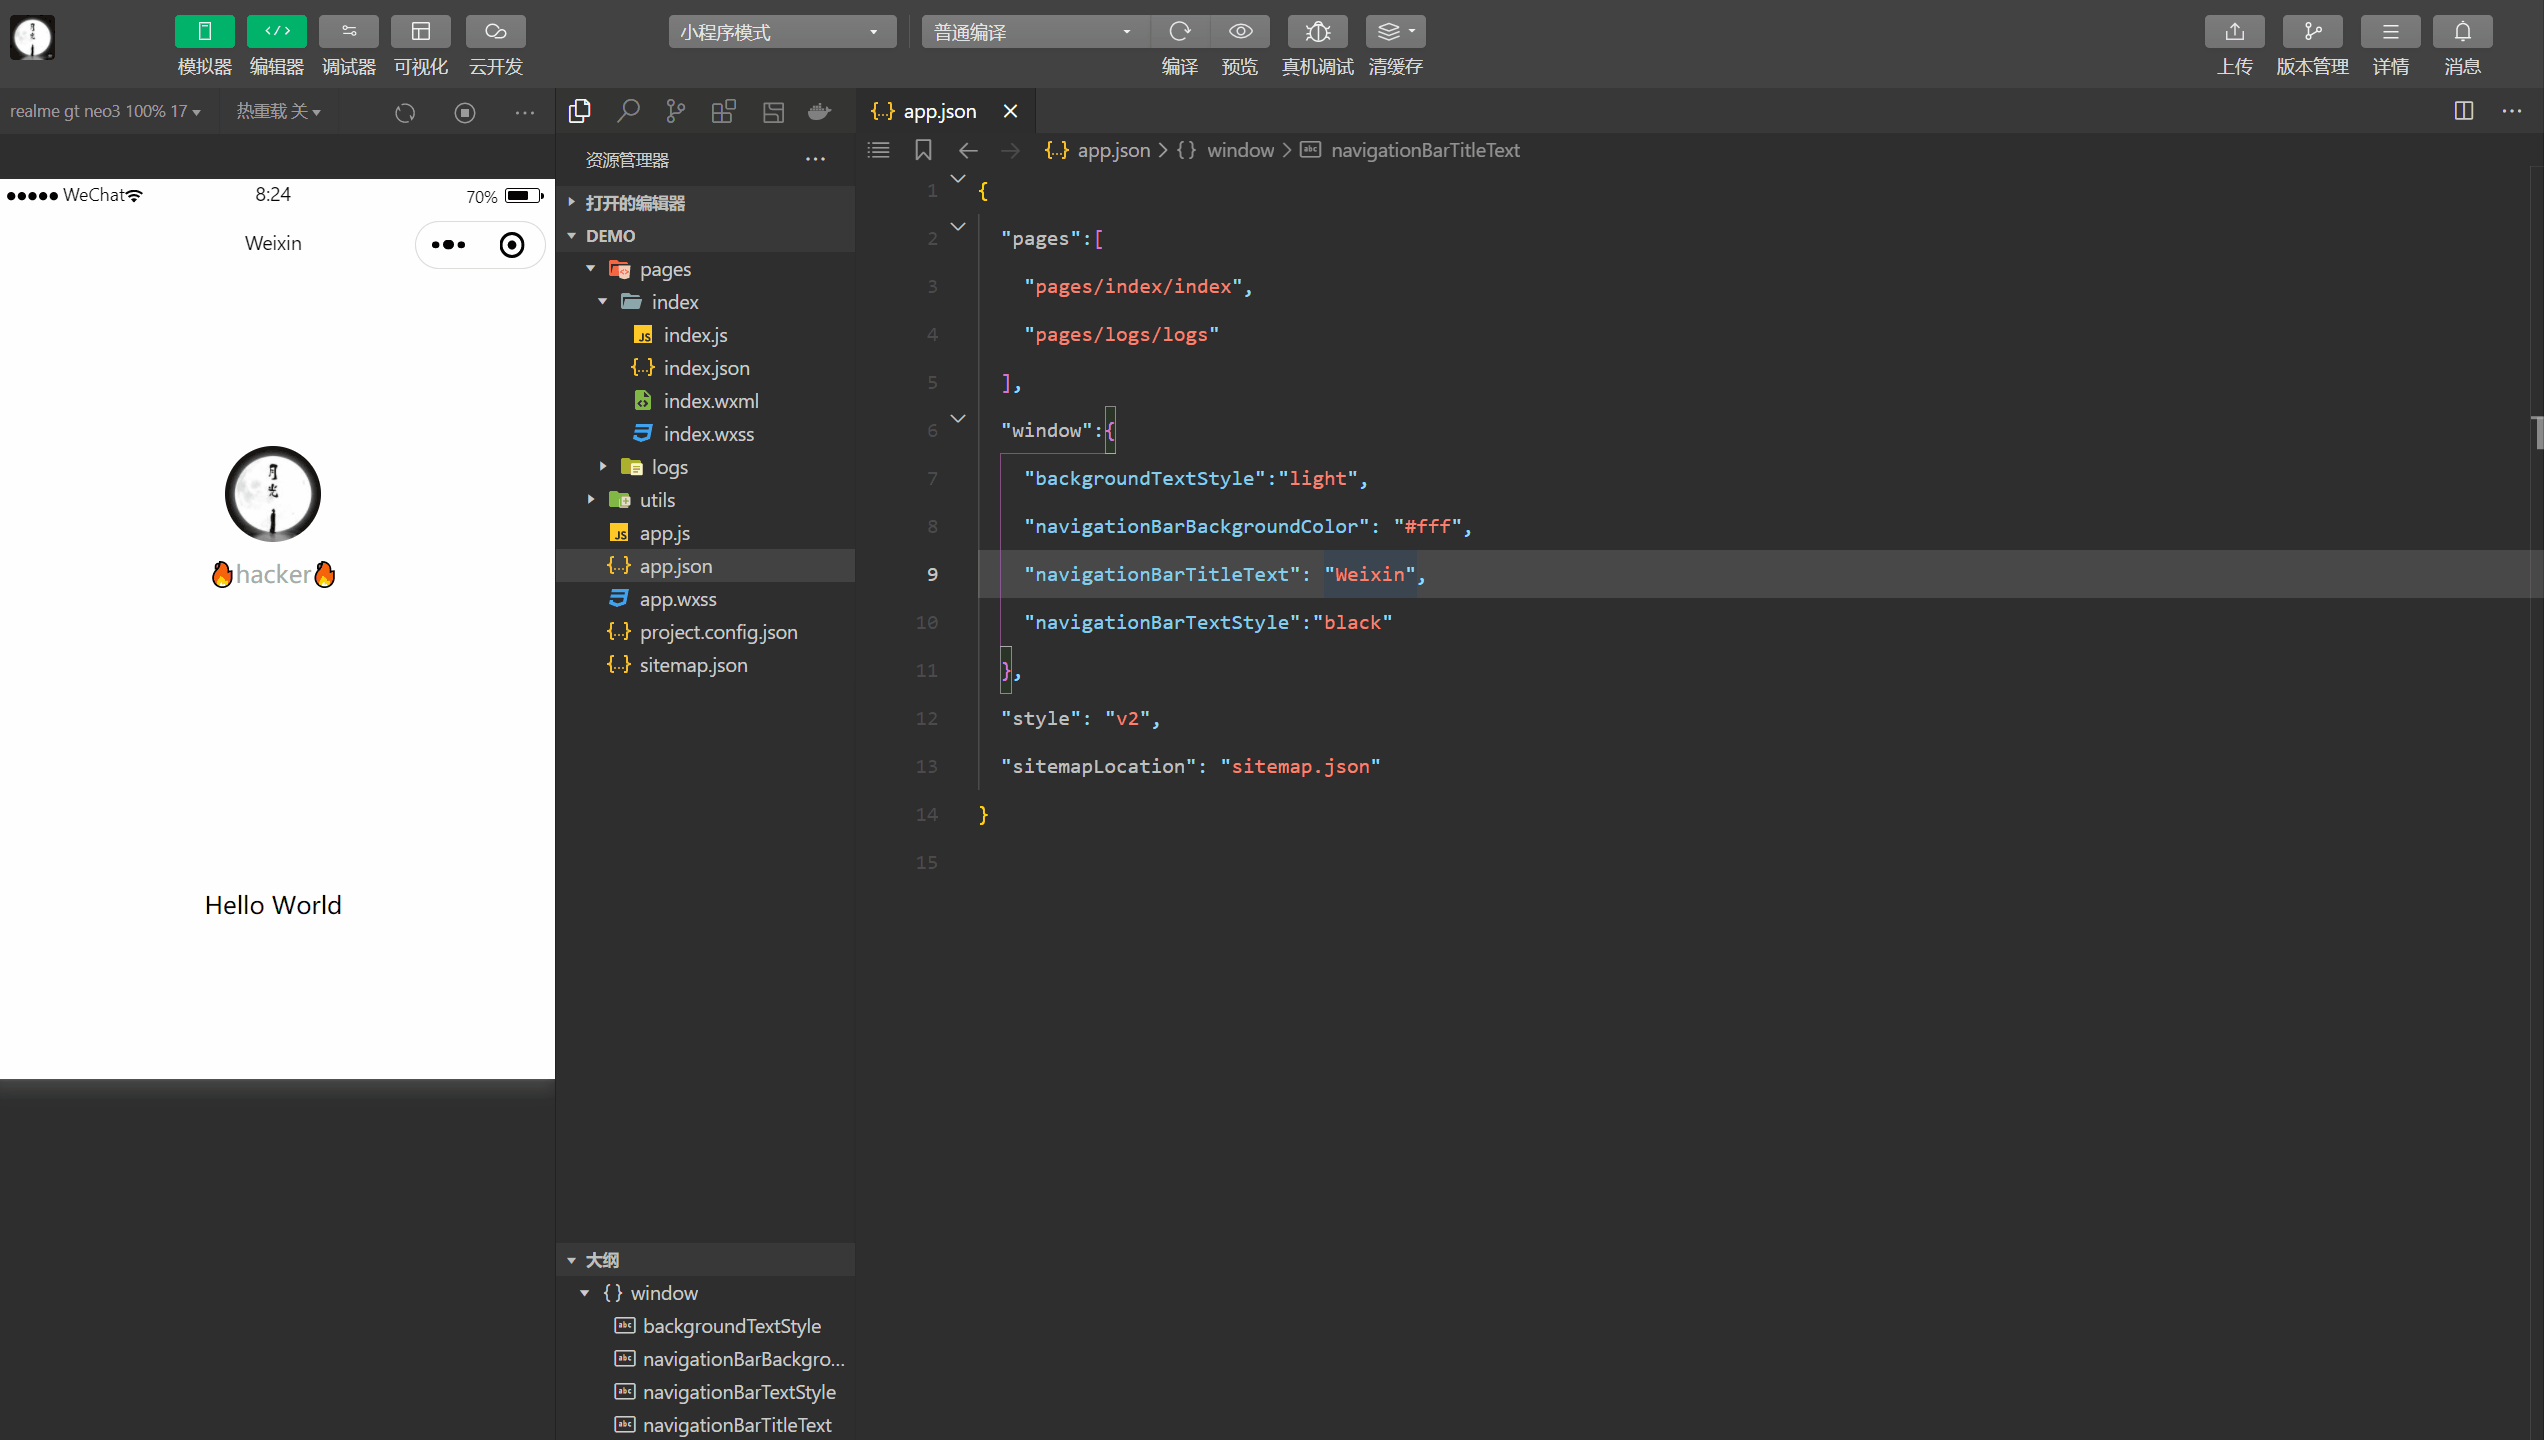Click the compile (编译) refresh icon
The height and width of the screenshot is (1440, 2544).
tap(1180, 32)
